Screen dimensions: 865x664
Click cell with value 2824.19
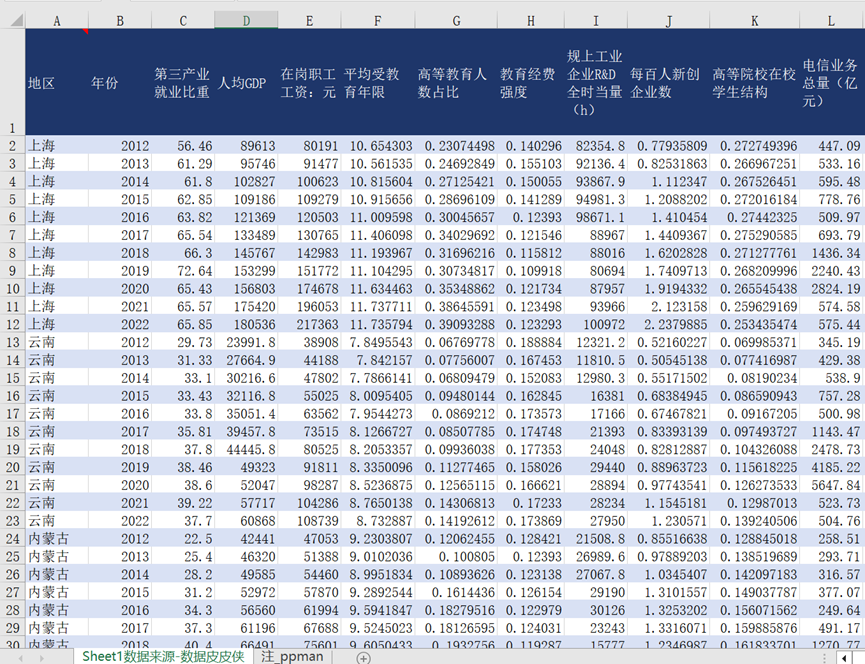(831, 288)
